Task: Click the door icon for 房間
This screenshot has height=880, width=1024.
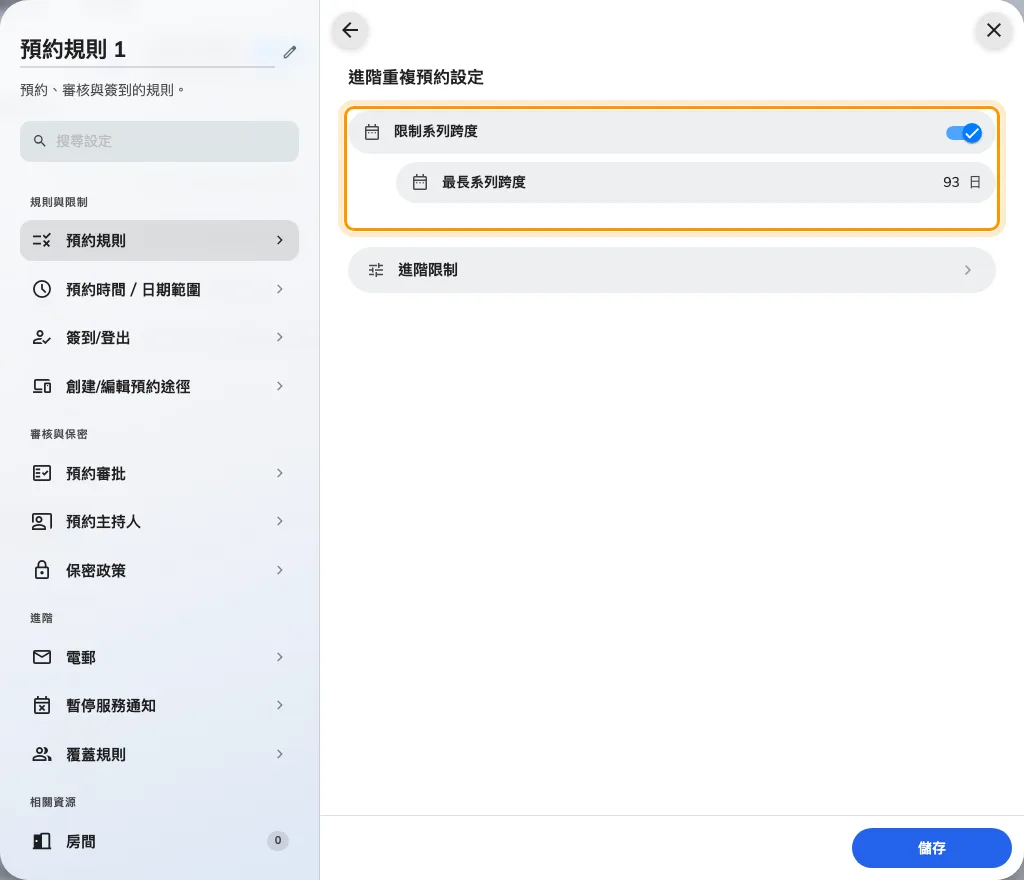Action: pyautogui.click(x=42, y=841)
